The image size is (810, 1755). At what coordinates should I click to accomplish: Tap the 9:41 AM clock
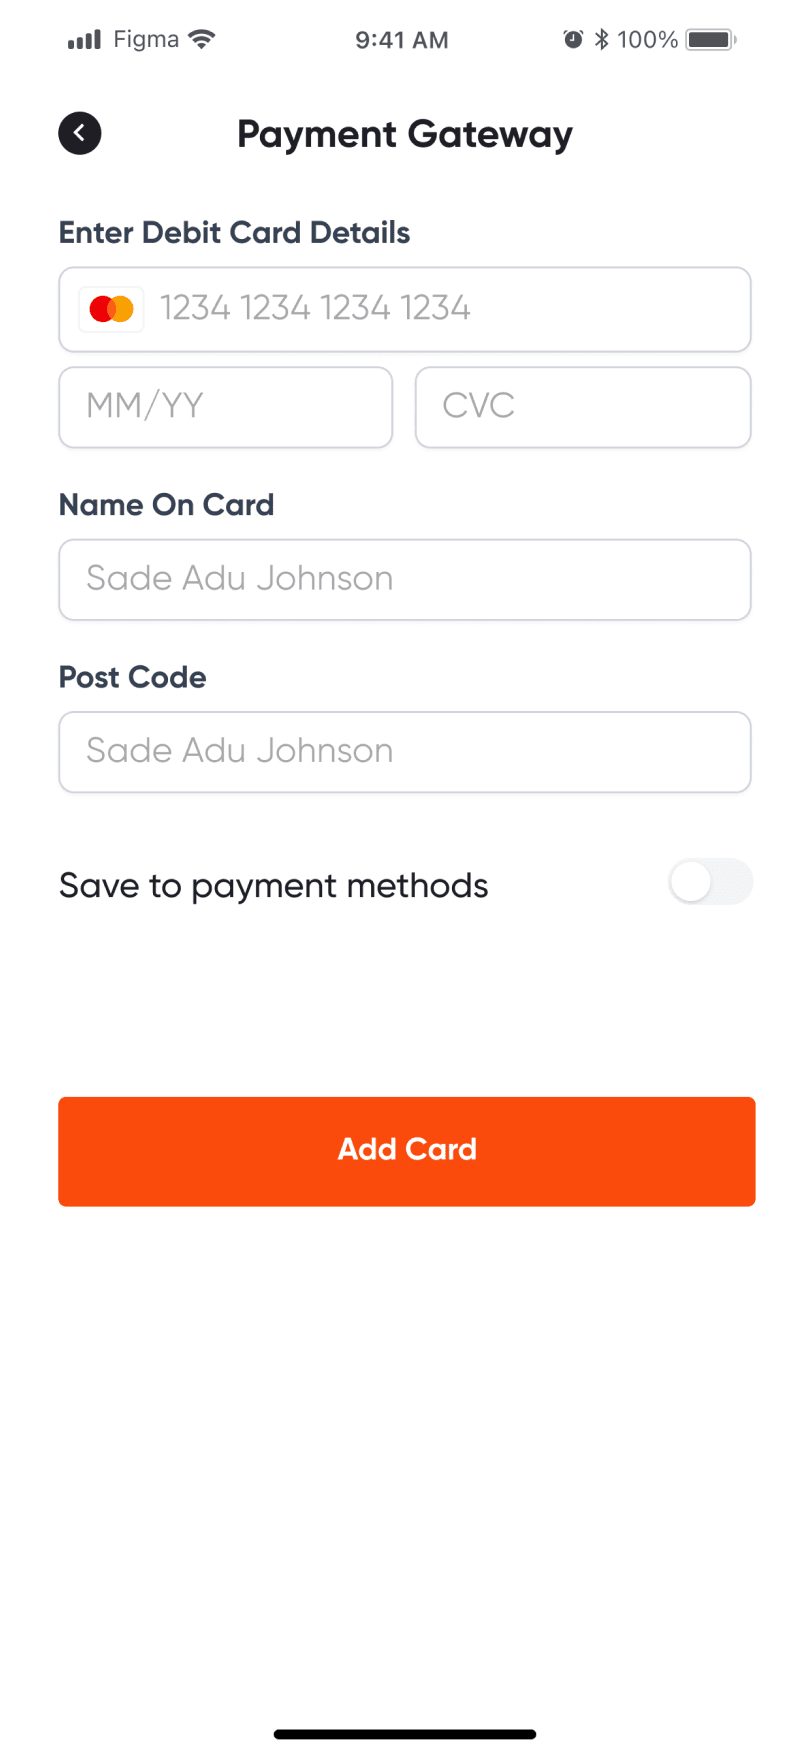(402, 40)
